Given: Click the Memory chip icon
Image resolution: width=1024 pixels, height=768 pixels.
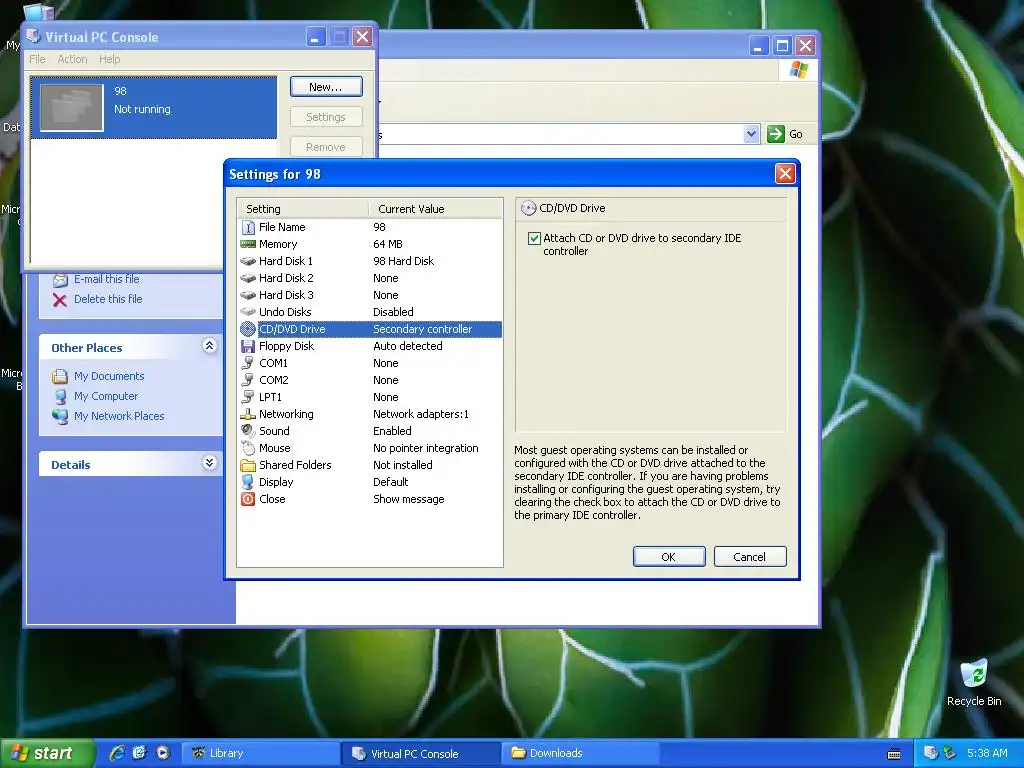Looking at the screenshot, I should [x=248, y=244].
